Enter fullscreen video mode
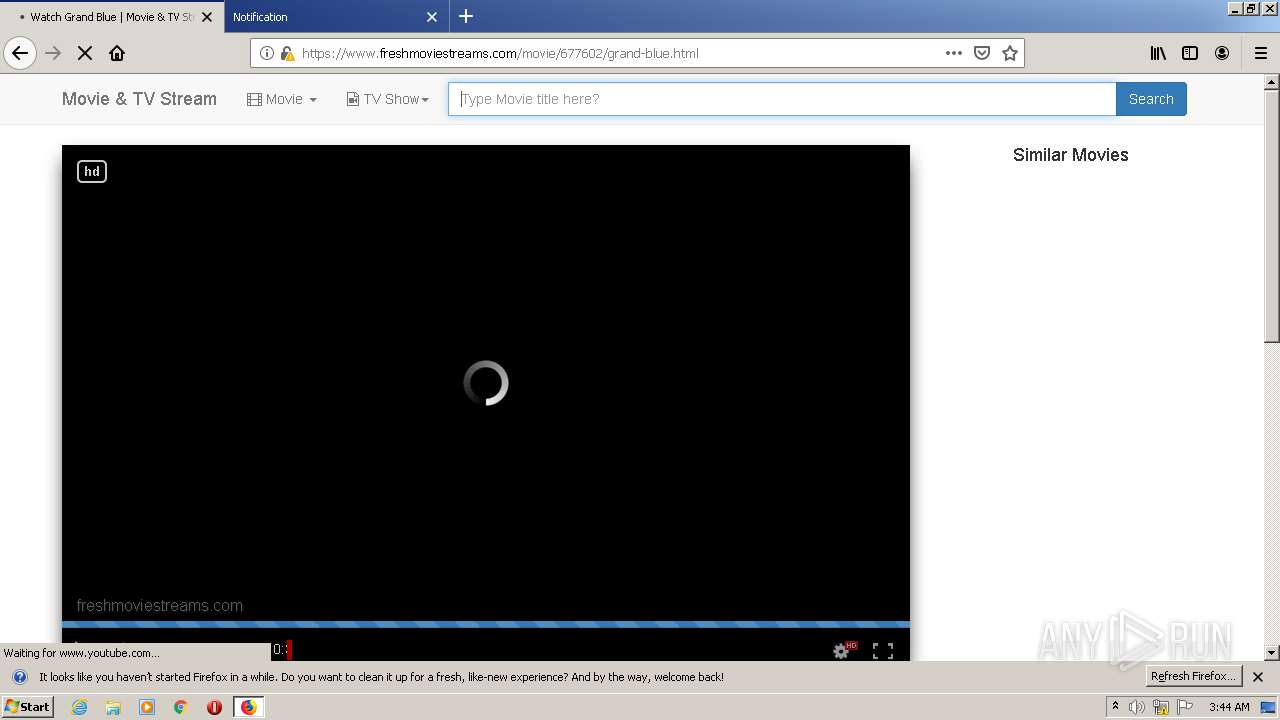Viewport: 1280px width, 720px height. click(883, 651)
